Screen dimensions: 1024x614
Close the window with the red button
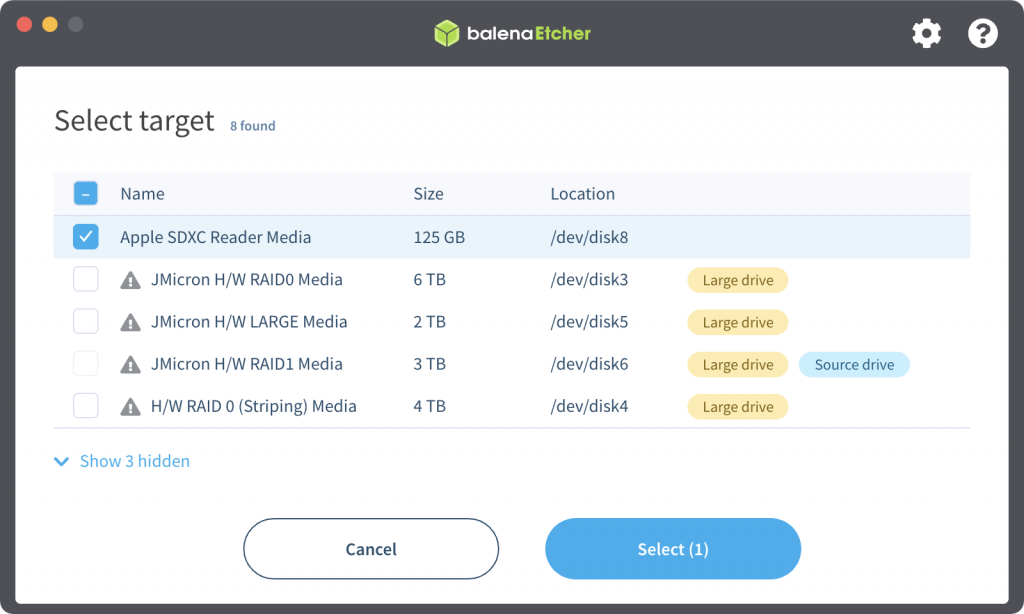click(24, 24)
